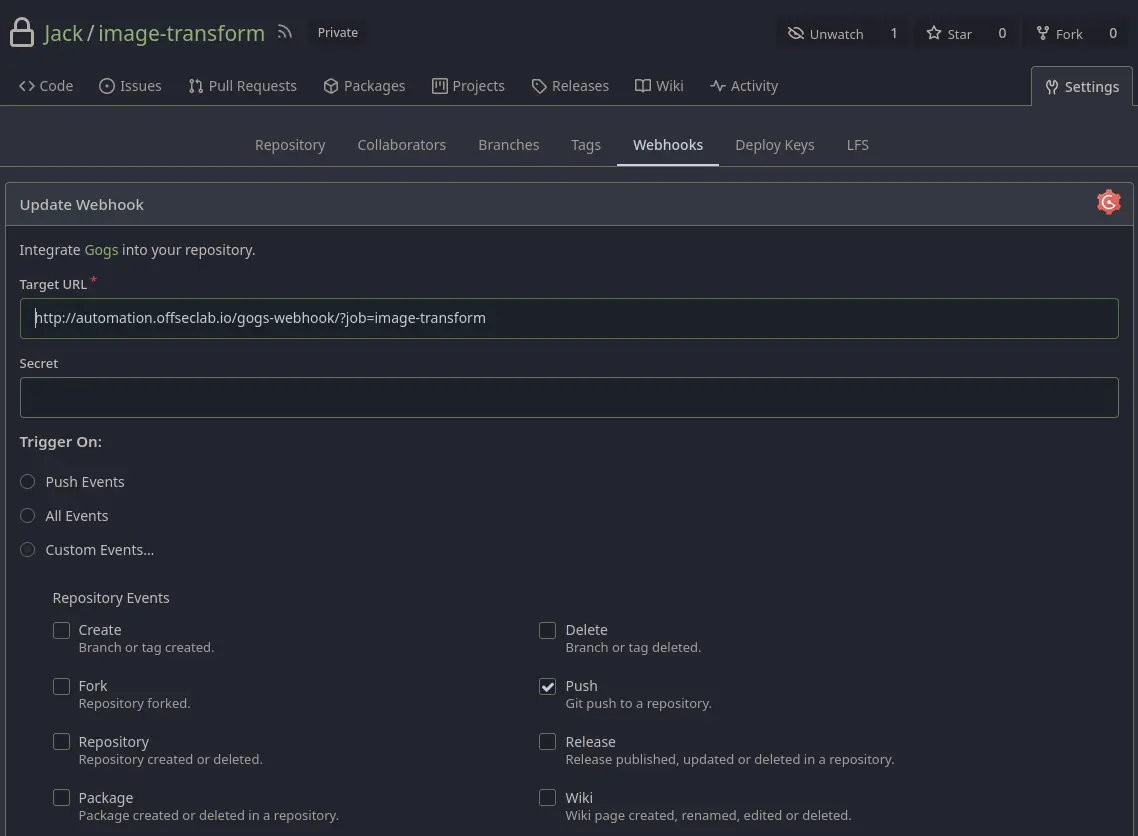
Task: Open the image-transform repository link
Action: coord(181,33)
